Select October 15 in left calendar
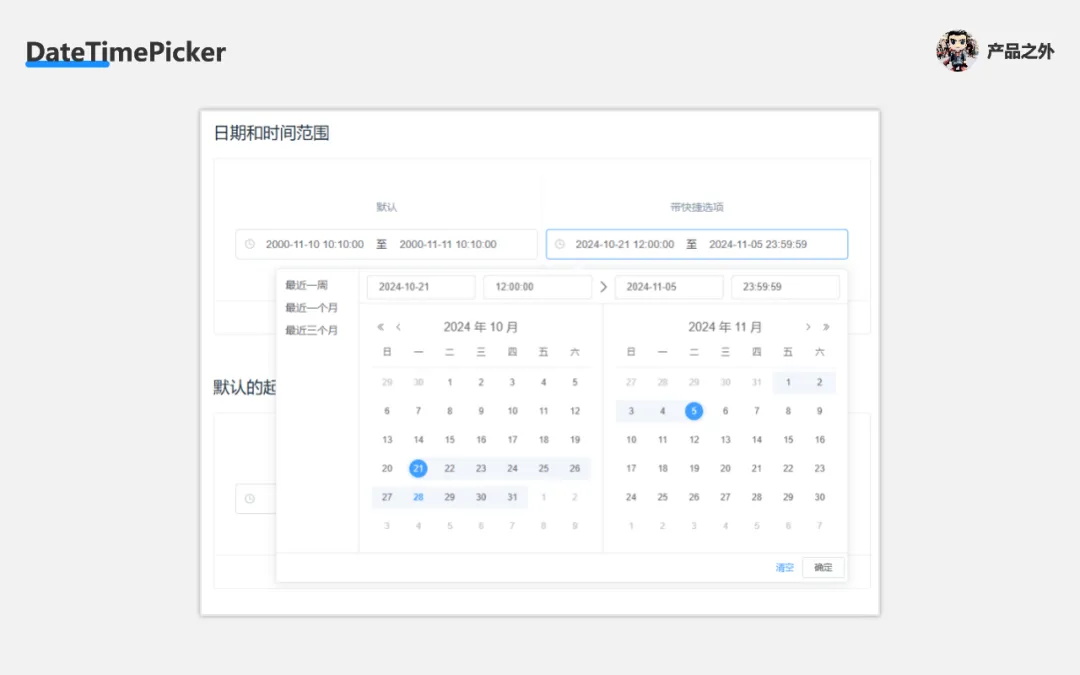Screen dimensions: 1080x675 point(450,439)
